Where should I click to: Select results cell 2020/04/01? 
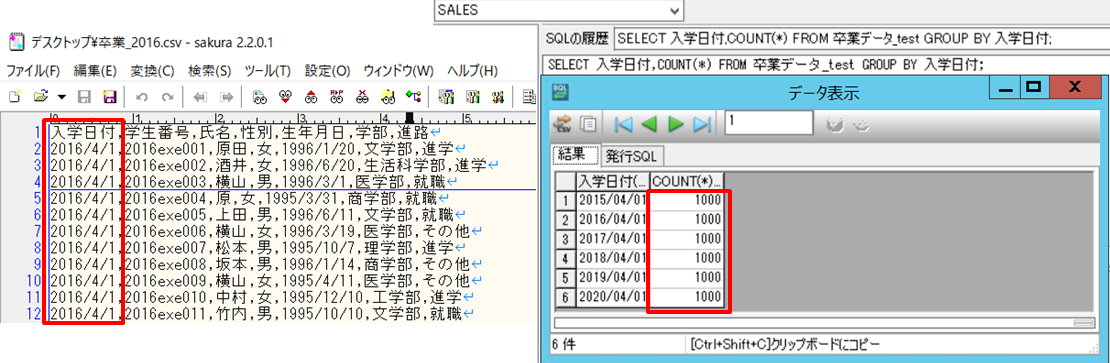coord(612,296)
